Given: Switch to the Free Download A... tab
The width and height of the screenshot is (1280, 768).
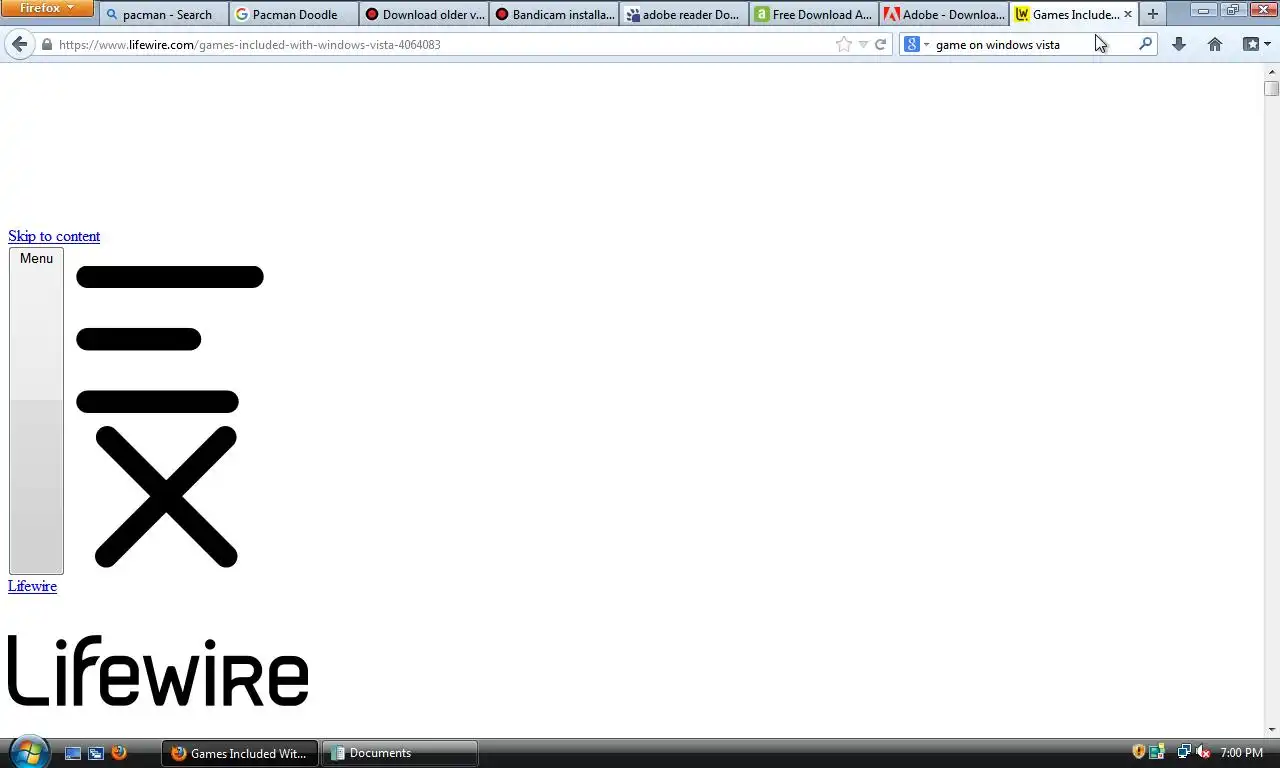Looking at the screenshot, I should [x=814, y=14].
